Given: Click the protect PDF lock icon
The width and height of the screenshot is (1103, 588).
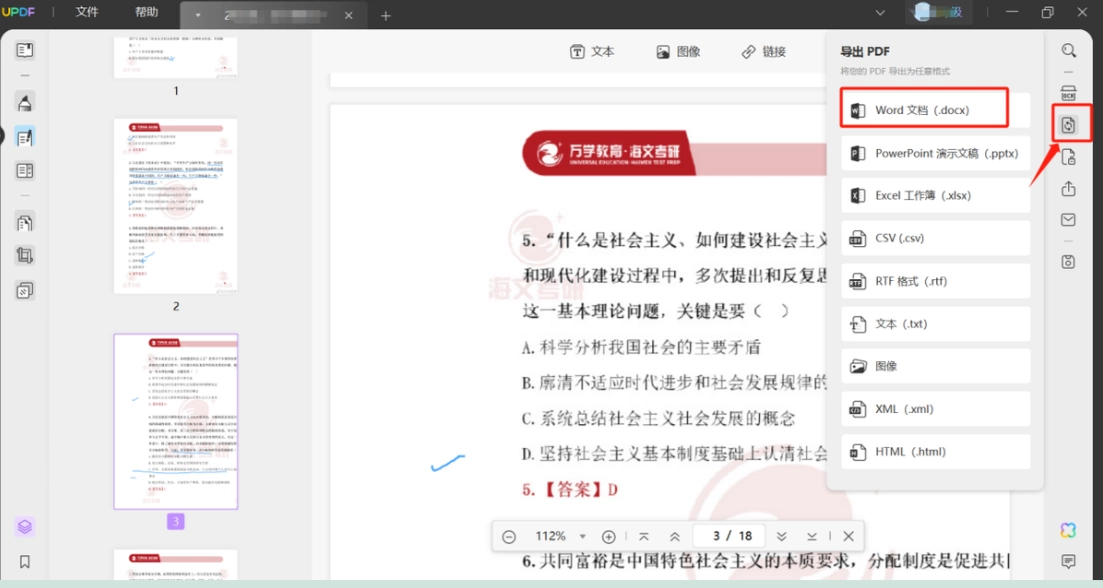Looking at the screenshot, I should (1069, 157).
